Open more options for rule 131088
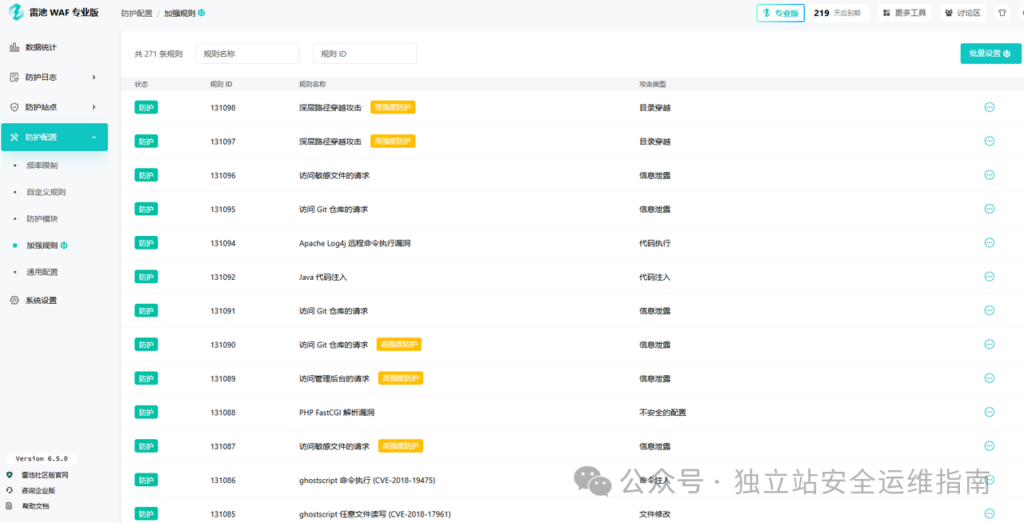Viewport: 1024px width, 523px height. pos(989,412)
